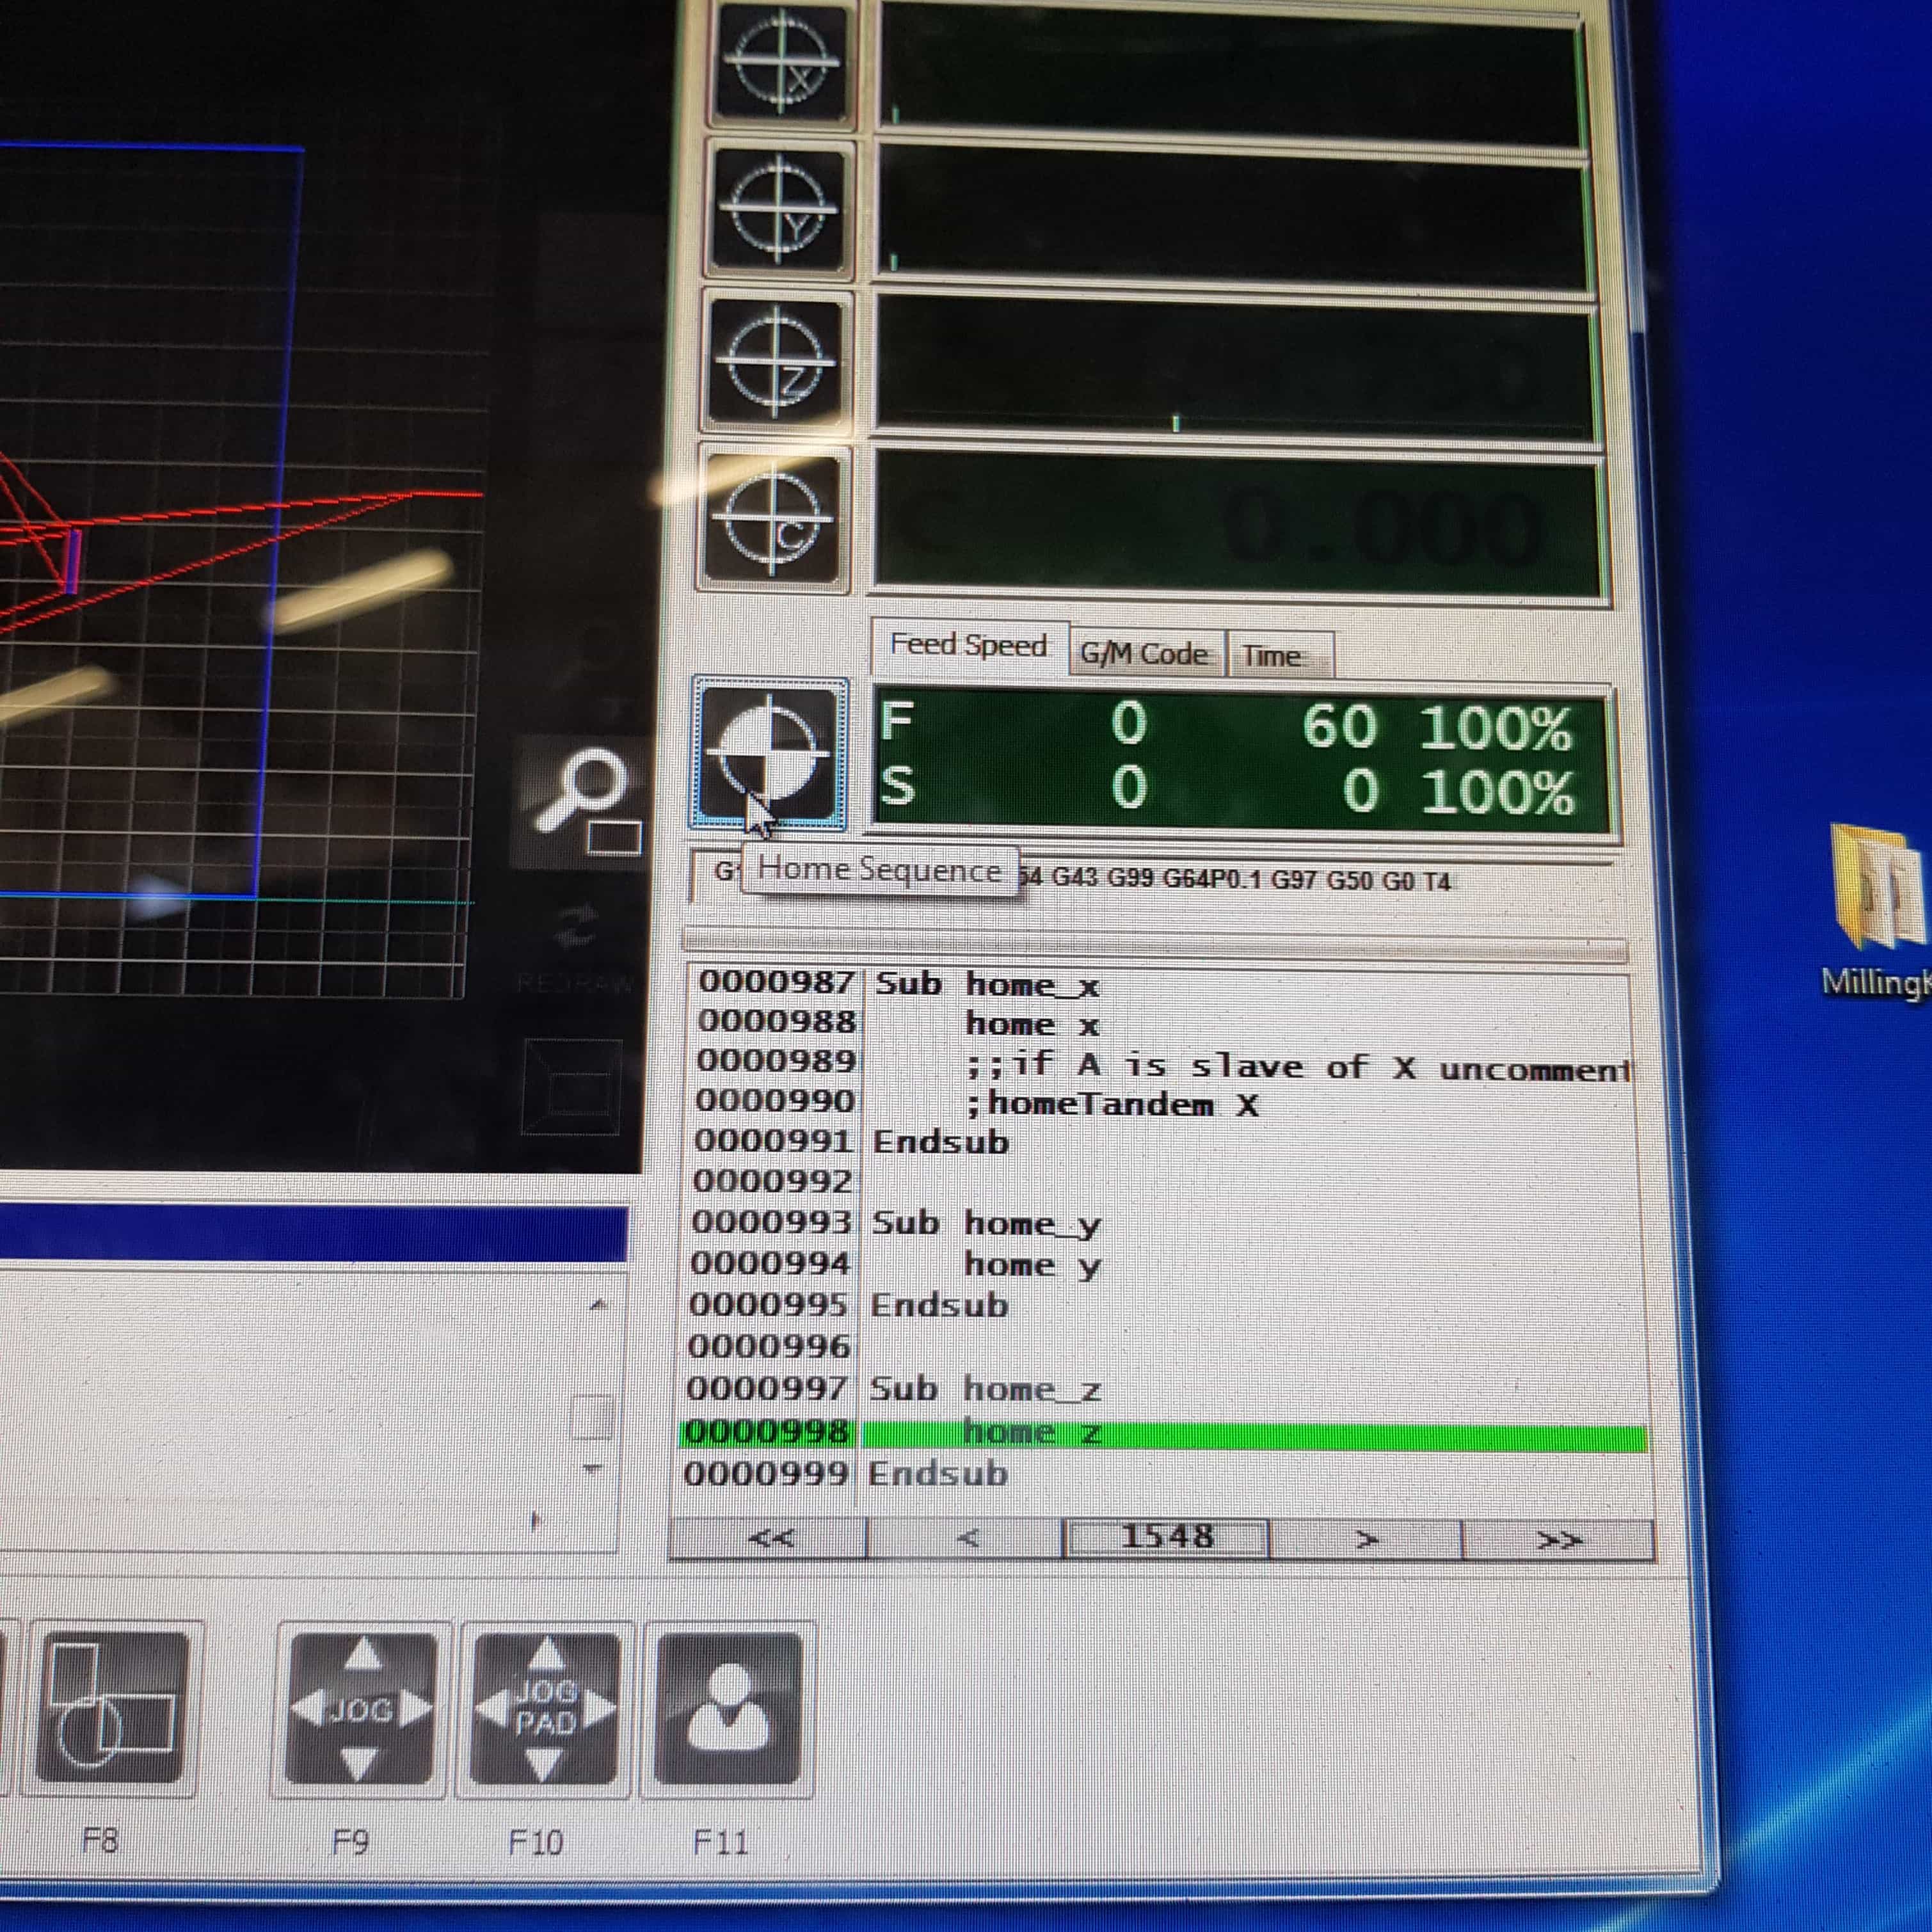Click the message log scroll up arrow
This screenshot has height=1932, width=1932.
click(598, 1305)
